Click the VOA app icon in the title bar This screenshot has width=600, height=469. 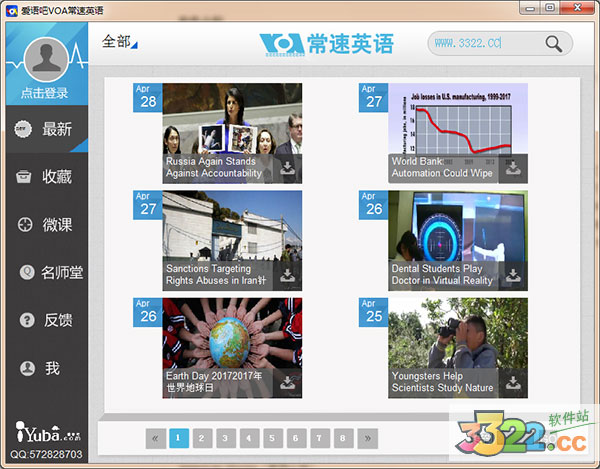12,11
